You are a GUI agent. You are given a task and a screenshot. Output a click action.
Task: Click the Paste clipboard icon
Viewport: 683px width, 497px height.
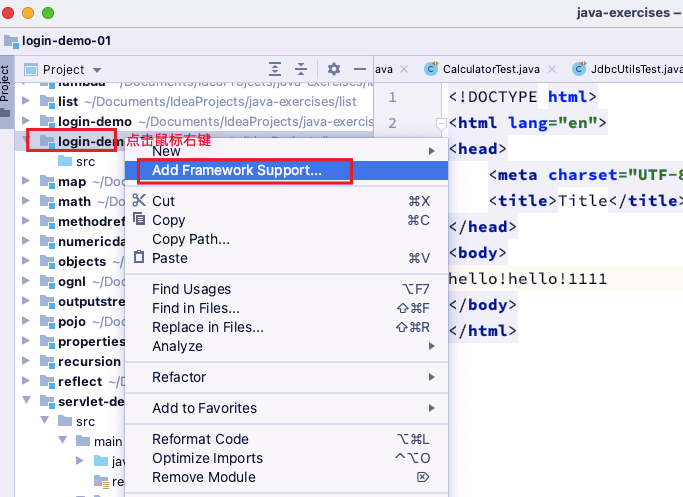pos(139,257)
